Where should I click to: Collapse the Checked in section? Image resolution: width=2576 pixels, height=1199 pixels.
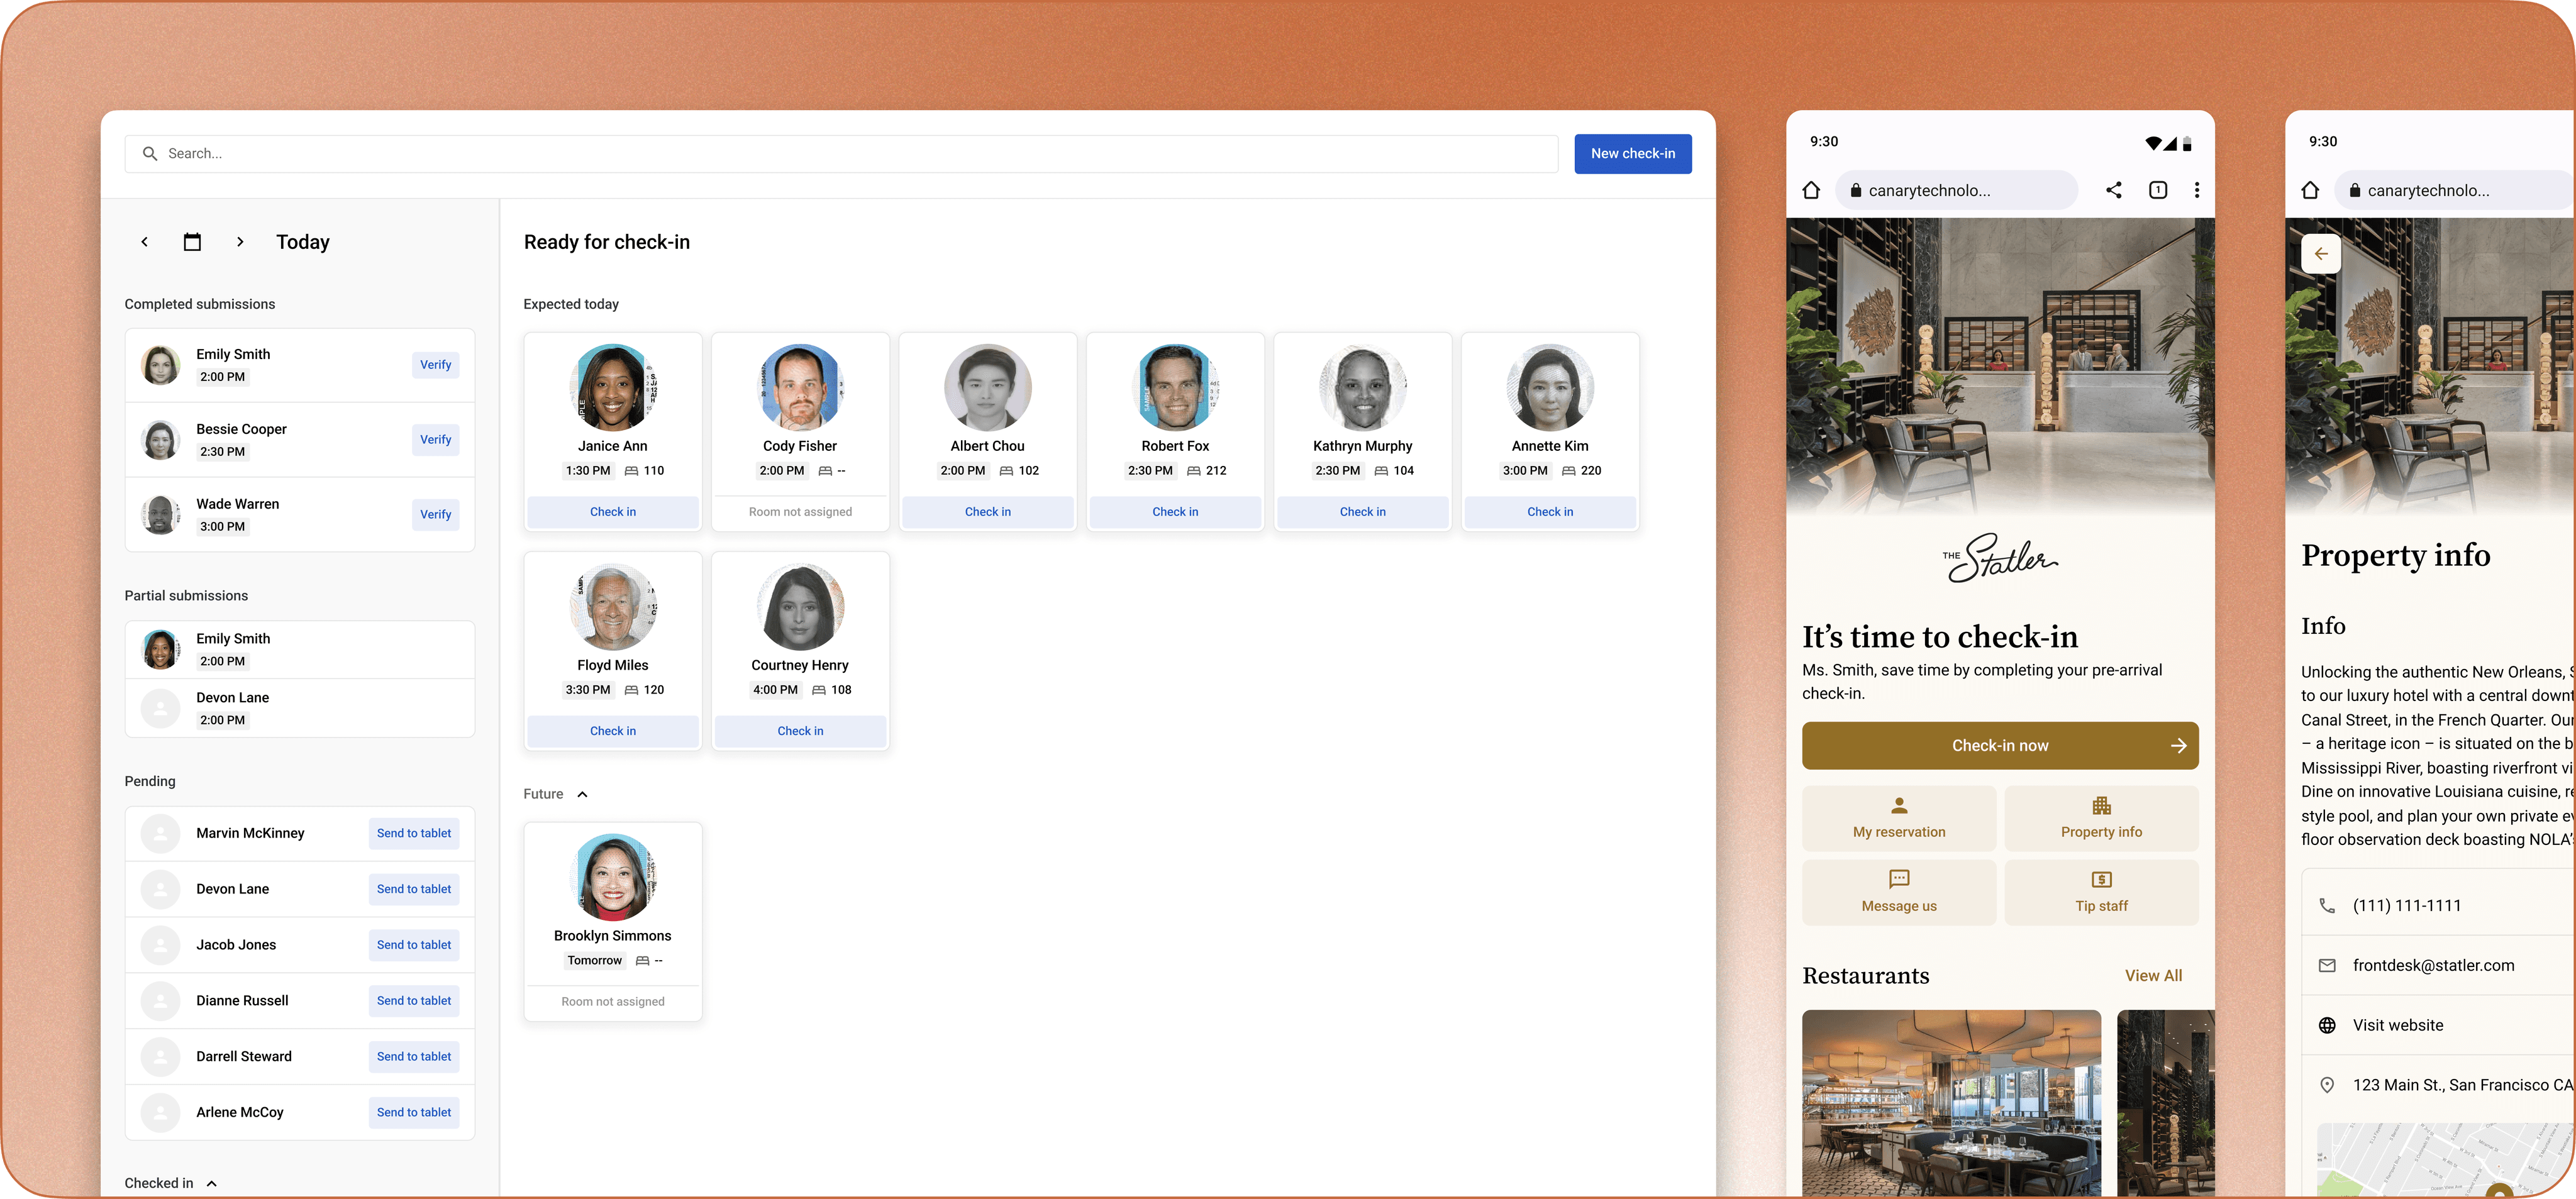click(x=211, y=1183)
